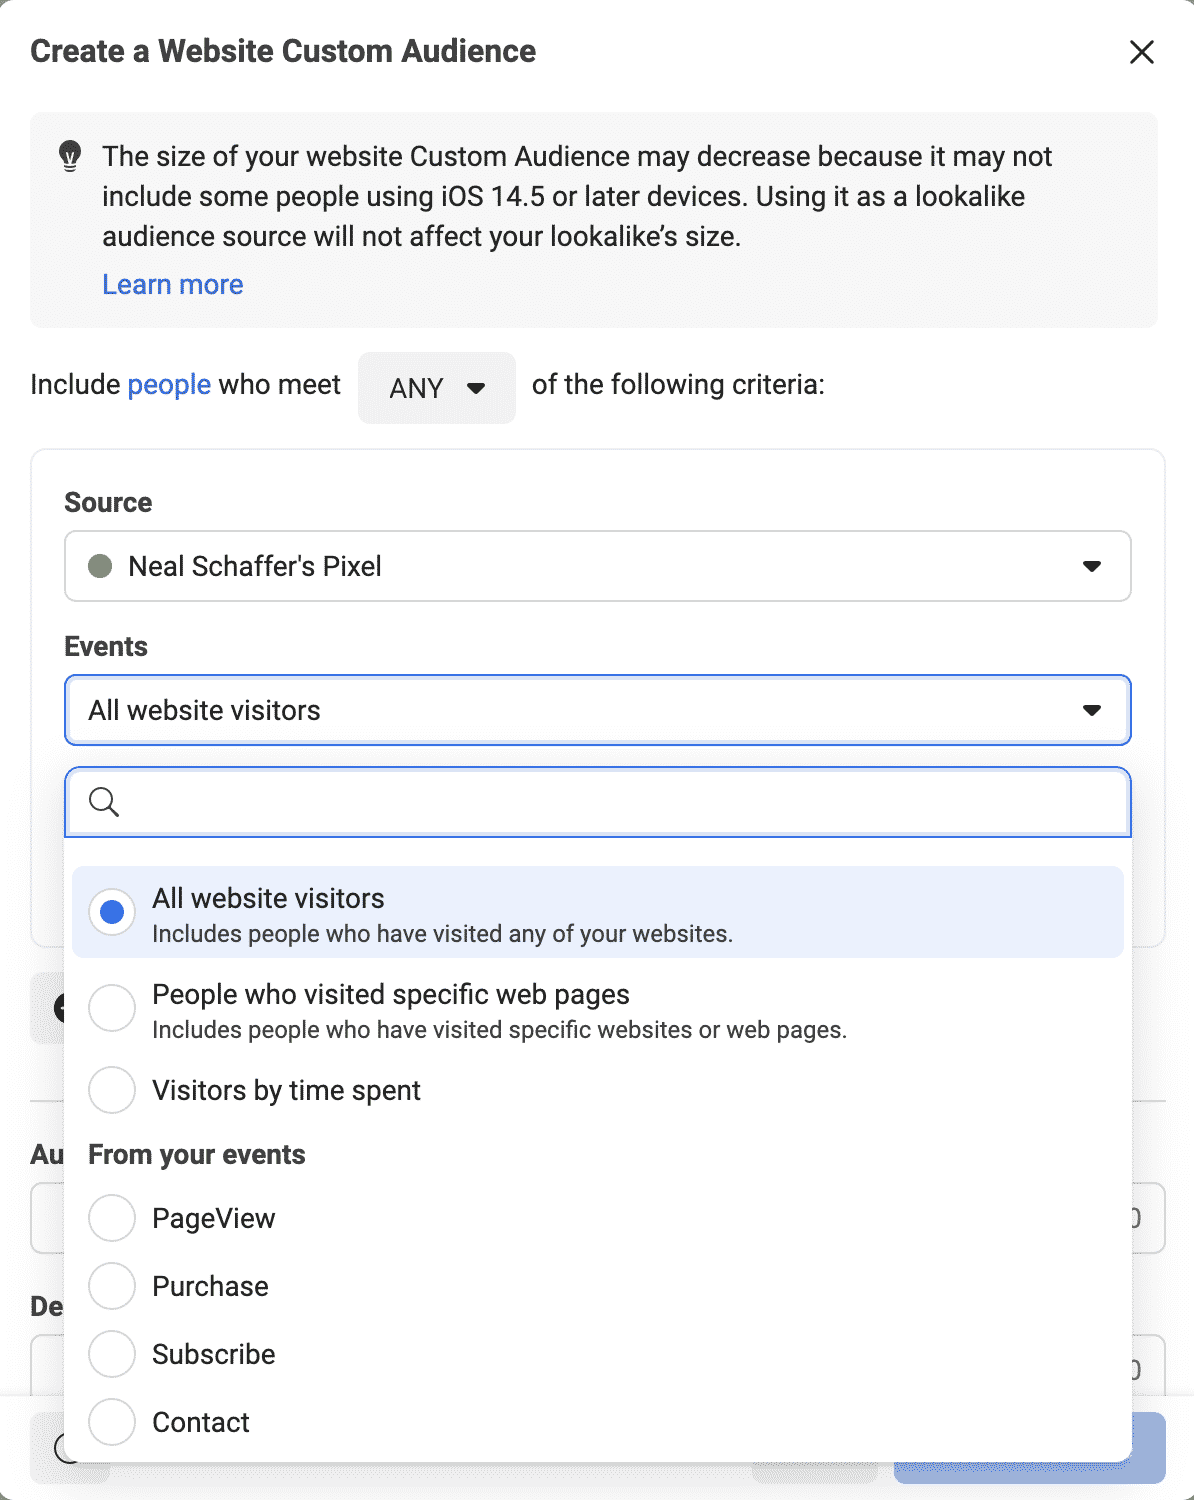Screen dimensions: 1194x1500
Task: Select People who visited specific web pages
Action: coord(112,1008)
